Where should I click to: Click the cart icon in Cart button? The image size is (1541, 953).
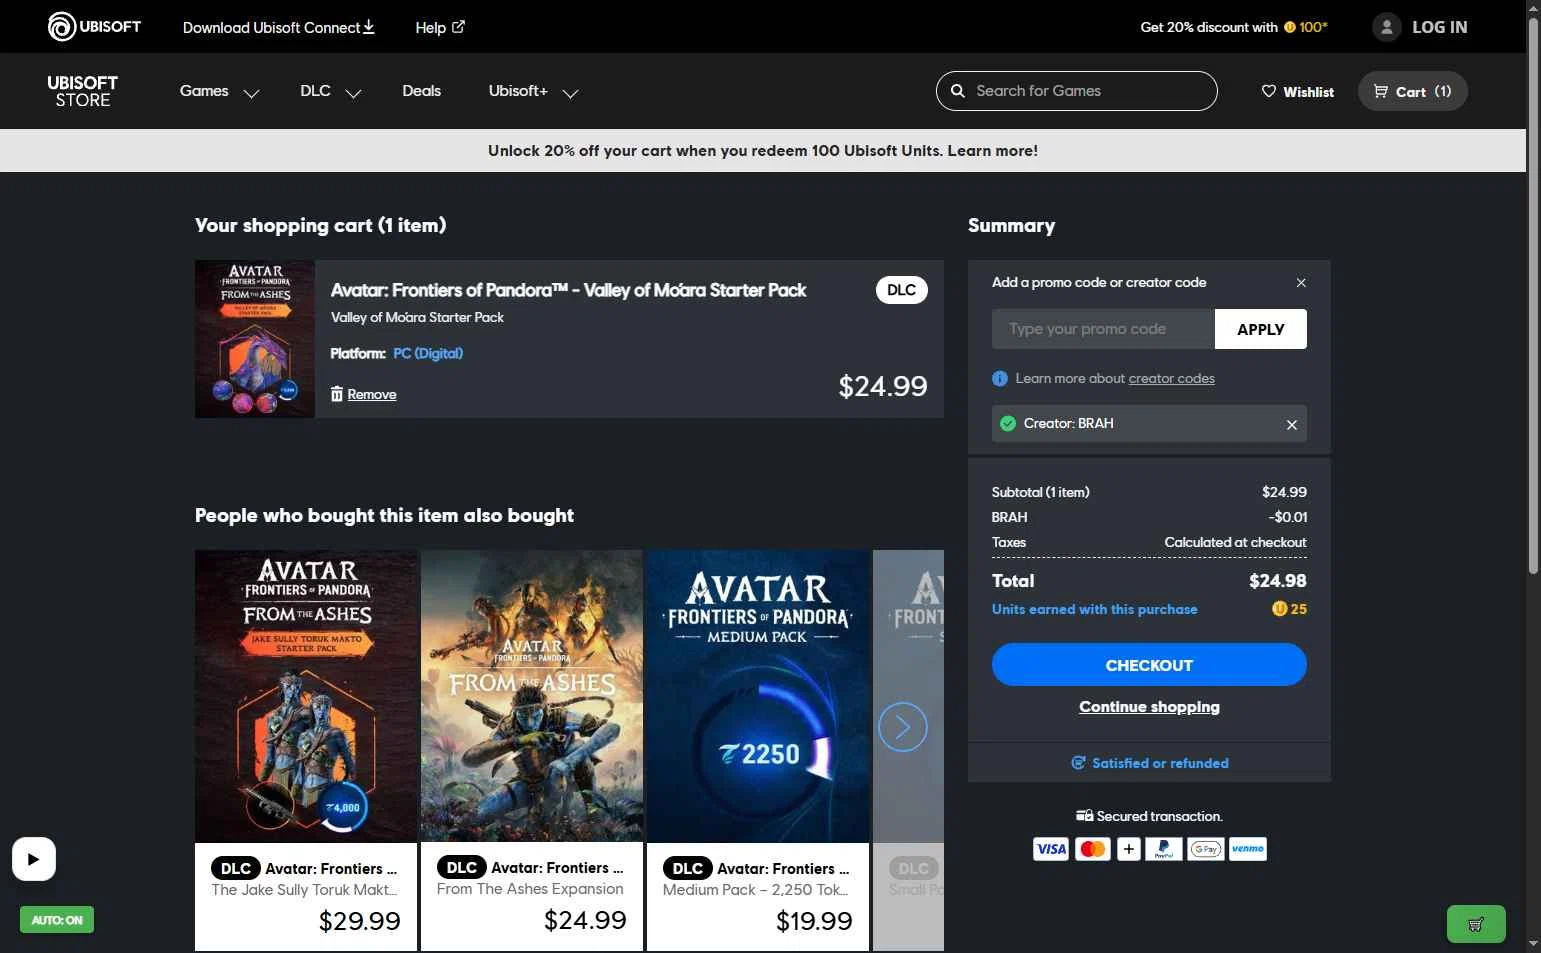(x=1381, y=91)
